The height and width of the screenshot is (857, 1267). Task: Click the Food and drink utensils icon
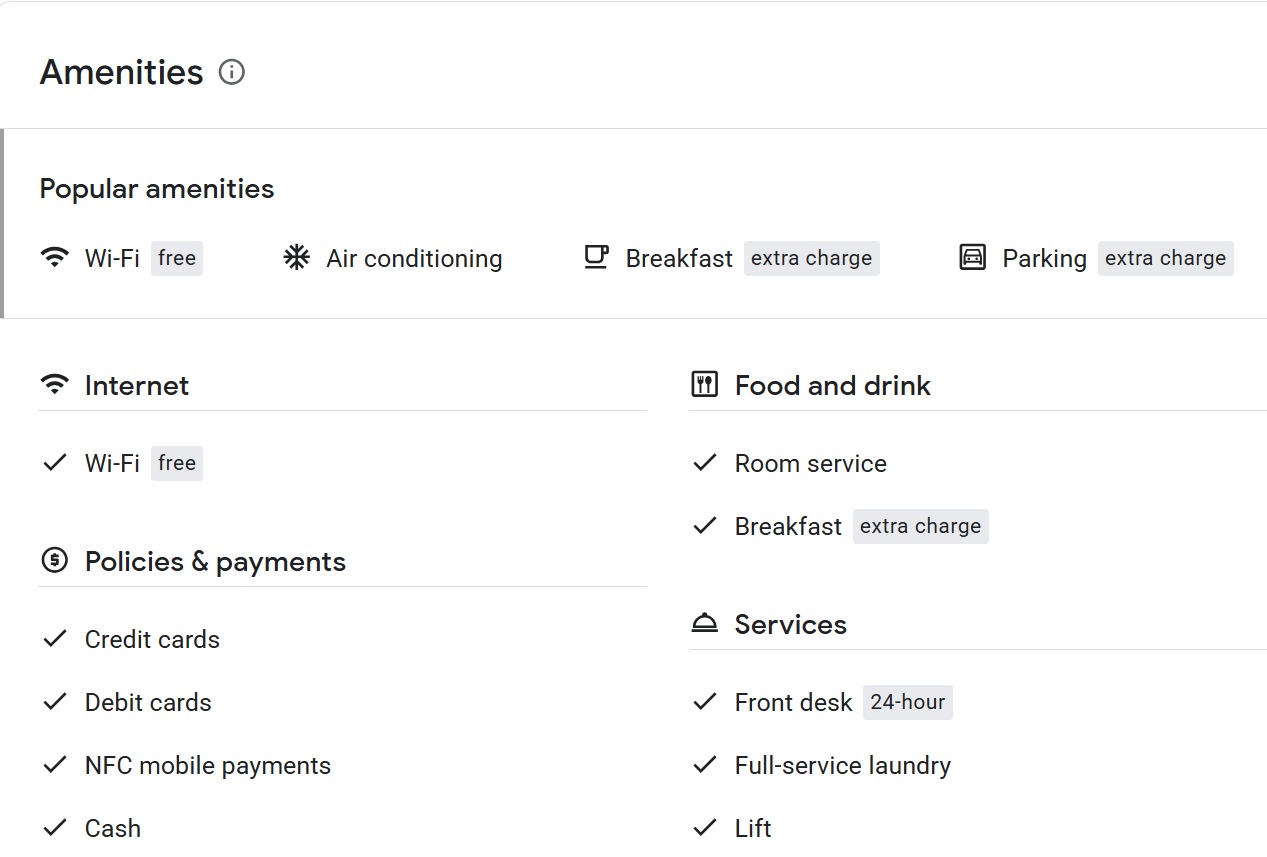pyautogui.click(x=705, y=385)
